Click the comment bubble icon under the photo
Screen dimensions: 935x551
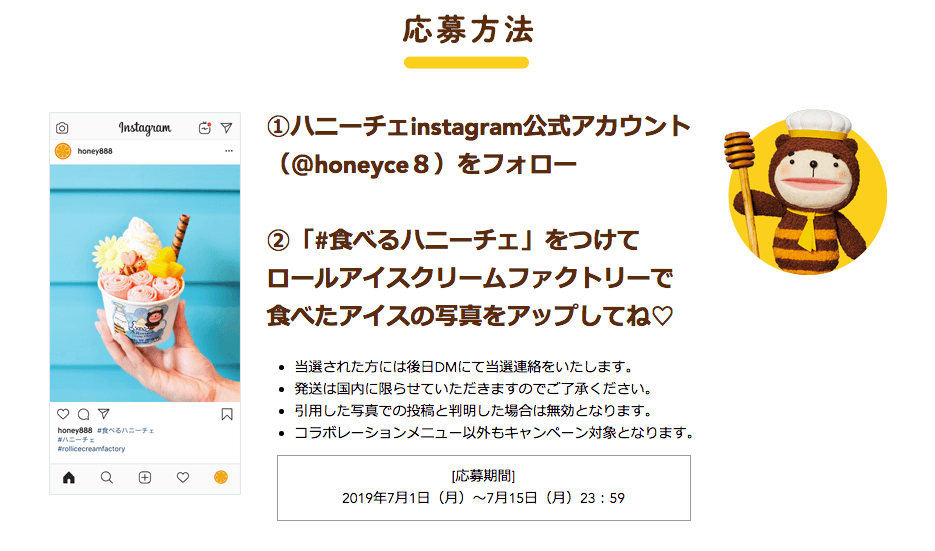pyautogui.click(x=83, y=414)
